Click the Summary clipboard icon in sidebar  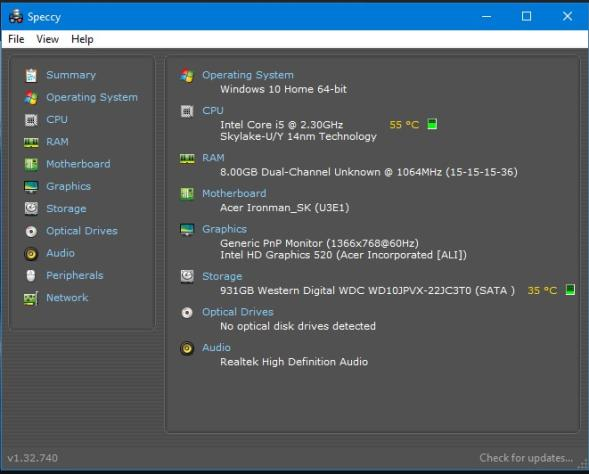31,75
